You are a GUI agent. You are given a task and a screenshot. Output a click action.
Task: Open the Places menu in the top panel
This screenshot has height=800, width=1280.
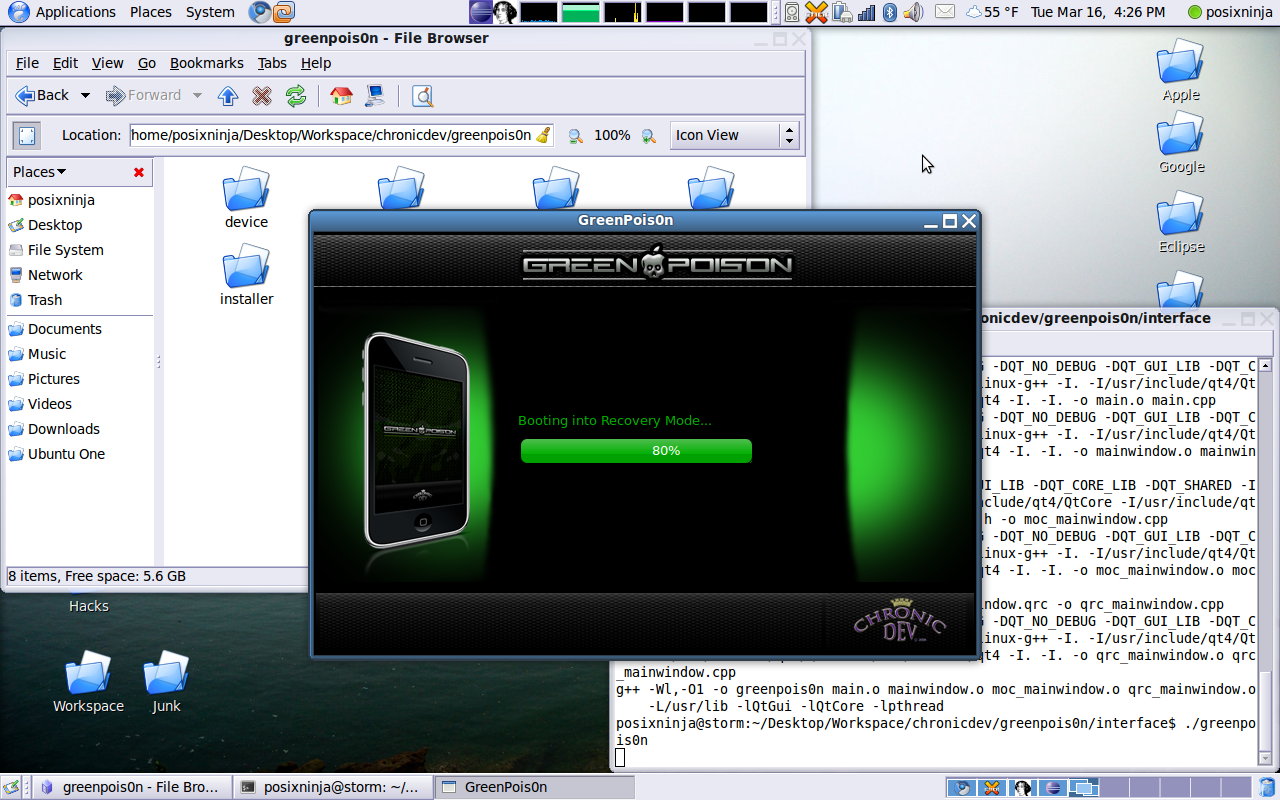(x=151, y=12)
